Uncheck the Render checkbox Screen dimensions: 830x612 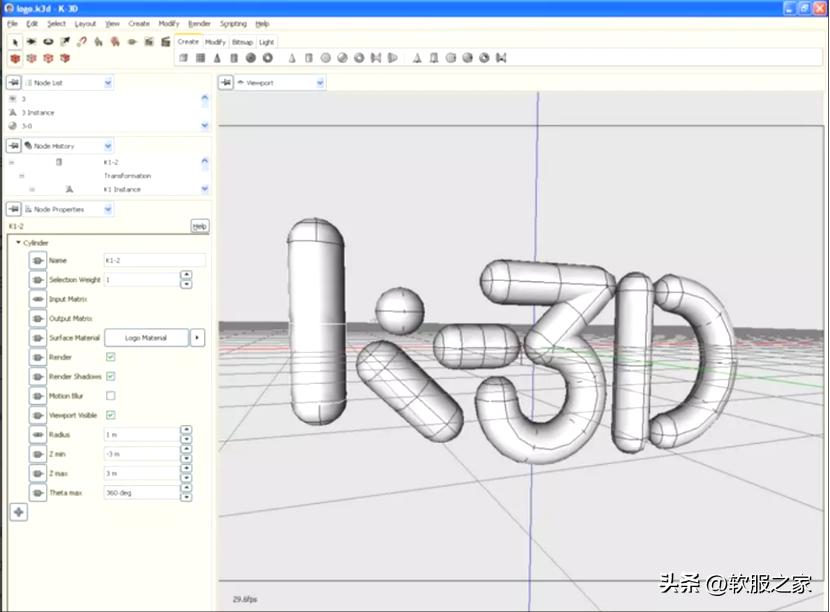110,357
